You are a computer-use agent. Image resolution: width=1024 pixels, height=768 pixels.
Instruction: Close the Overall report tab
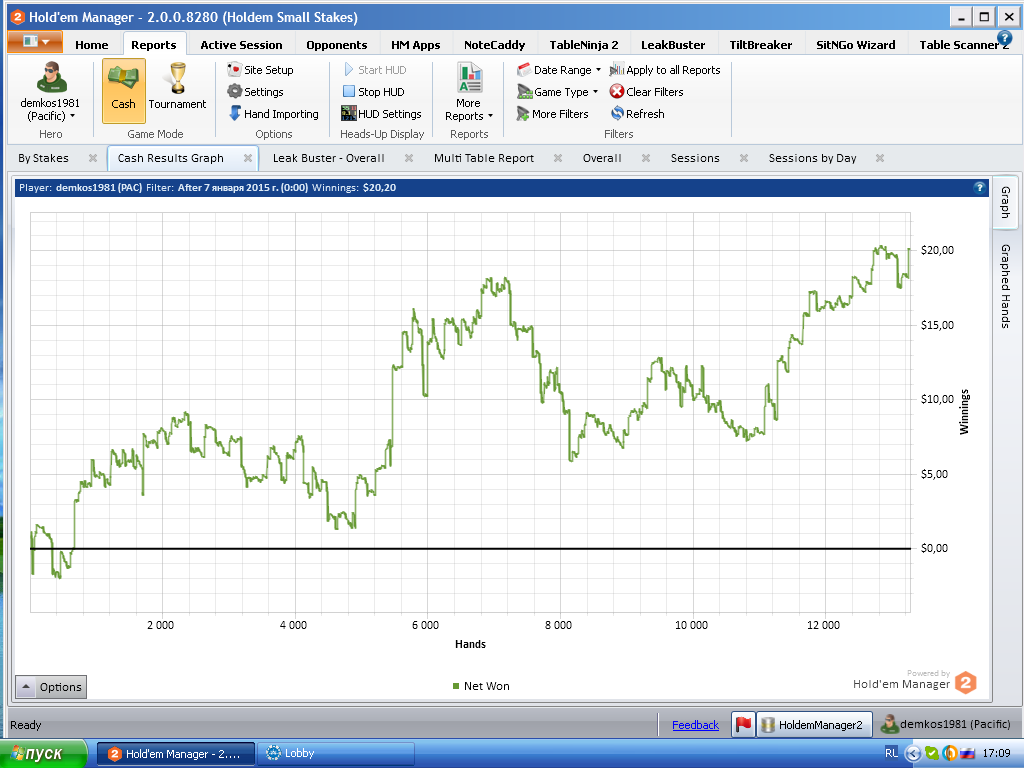point(645,158)
